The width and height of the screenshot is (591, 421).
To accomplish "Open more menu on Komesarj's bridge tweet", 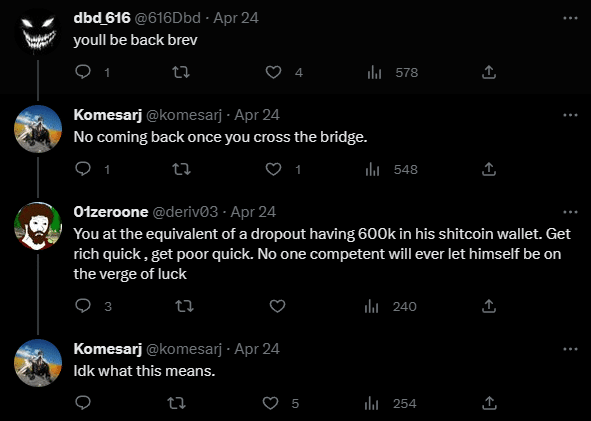I will [x=570, y=115].
